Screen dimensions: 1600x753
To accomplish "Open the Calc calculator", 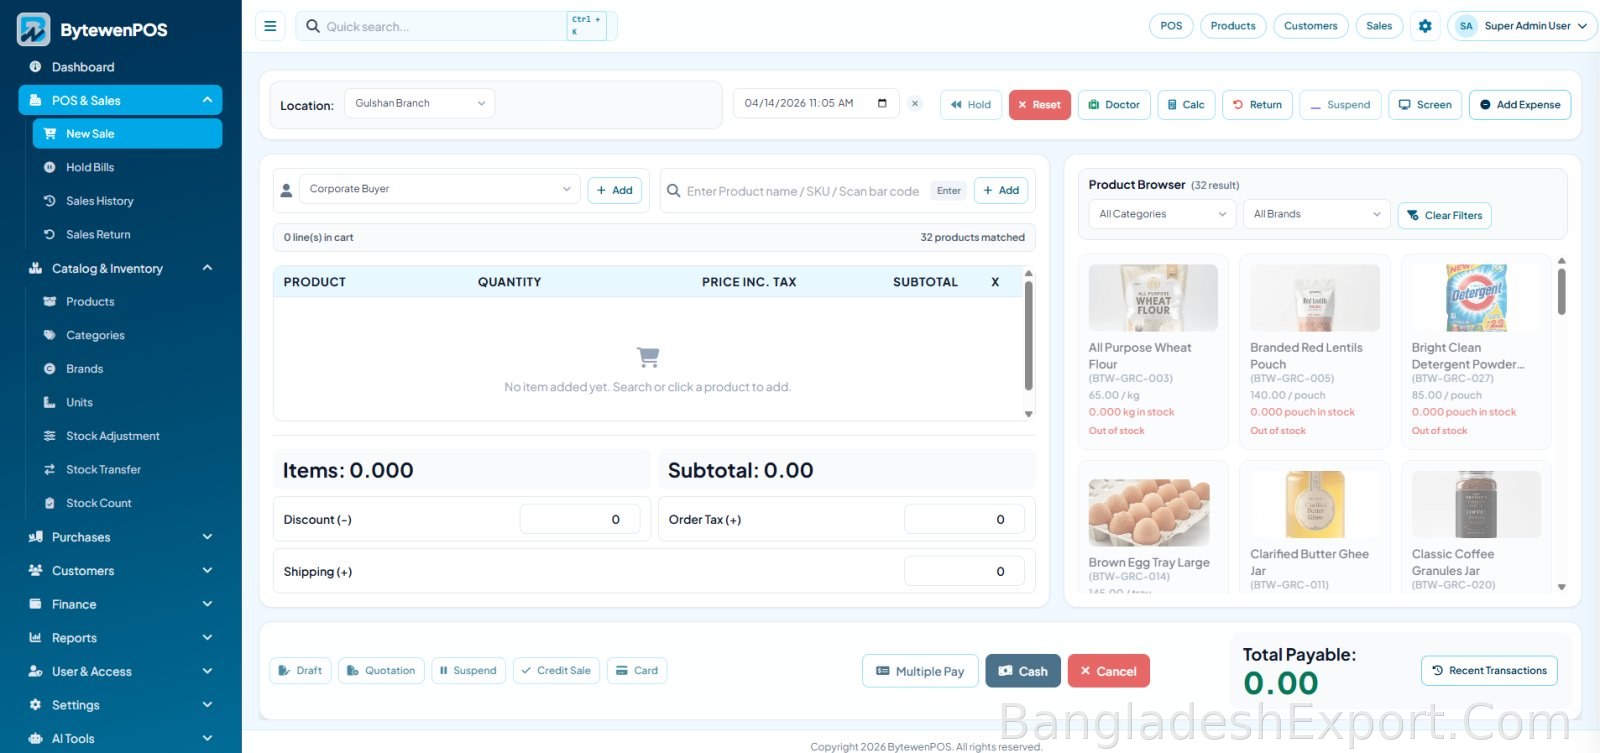I will coord(1186,105).
